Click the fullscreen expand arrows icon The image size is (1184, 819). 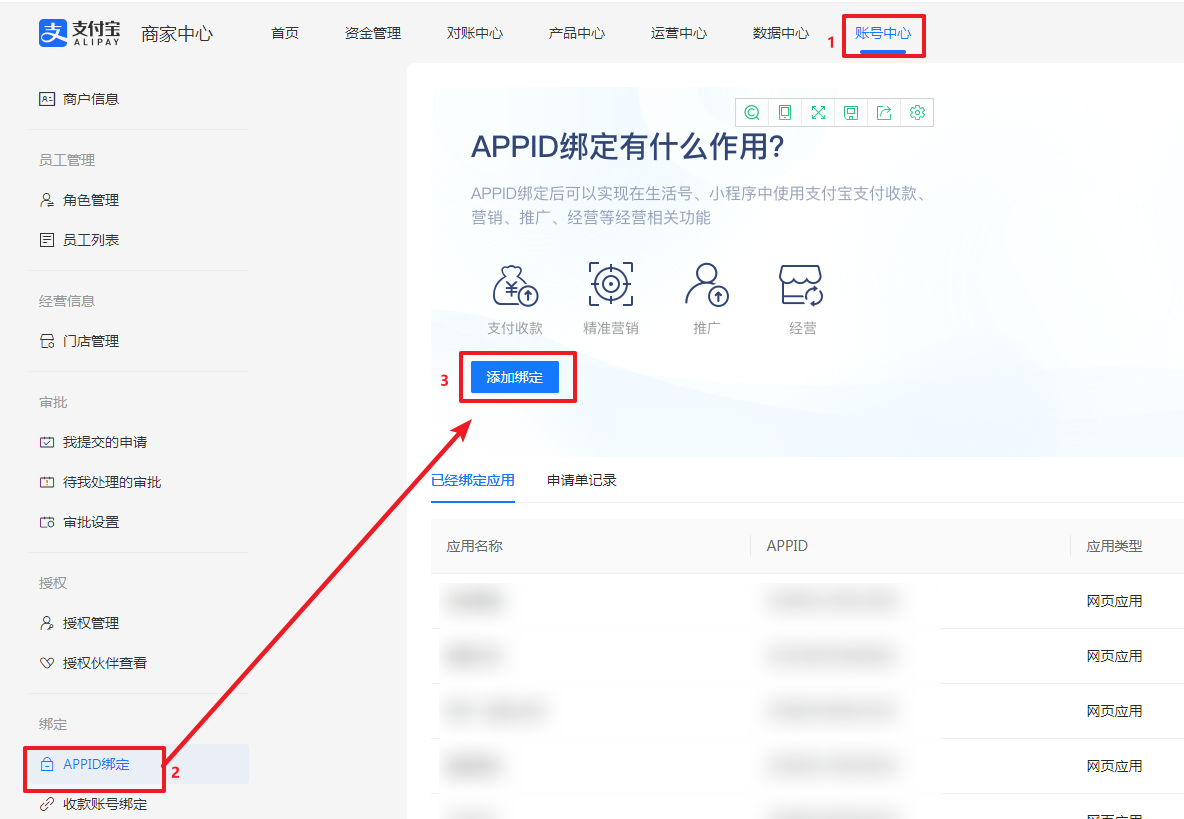[x=818, y=112]
